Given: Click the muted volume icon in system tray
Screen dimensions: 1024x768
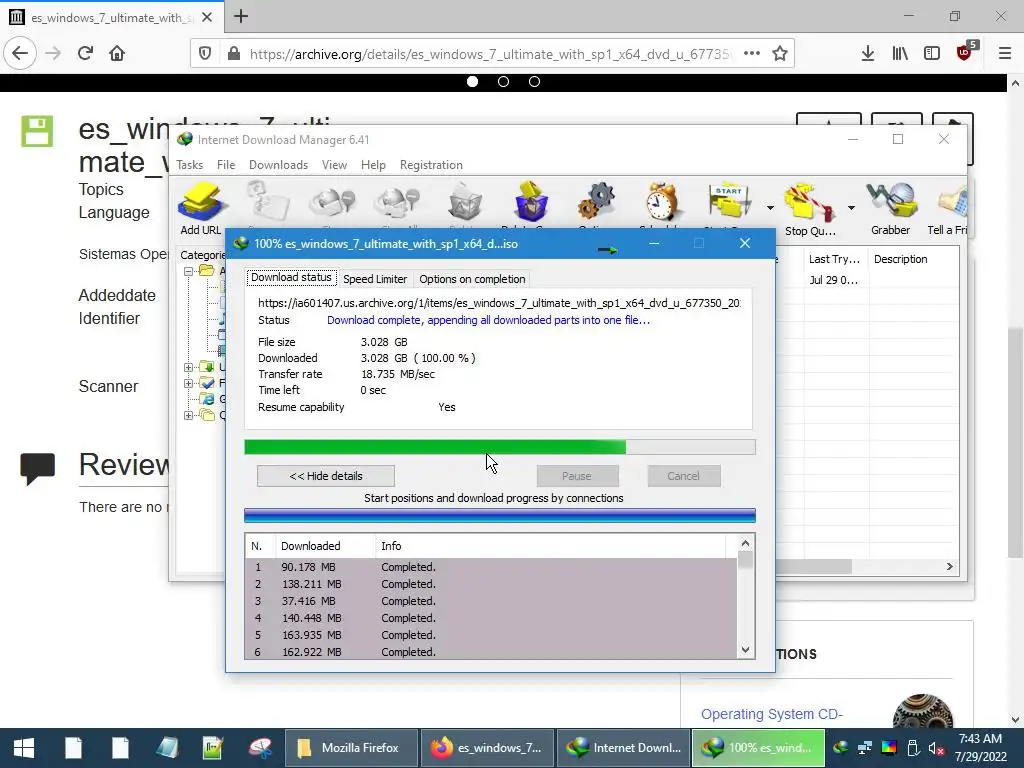Looking at the screenshot, I should tap(936, 748).
